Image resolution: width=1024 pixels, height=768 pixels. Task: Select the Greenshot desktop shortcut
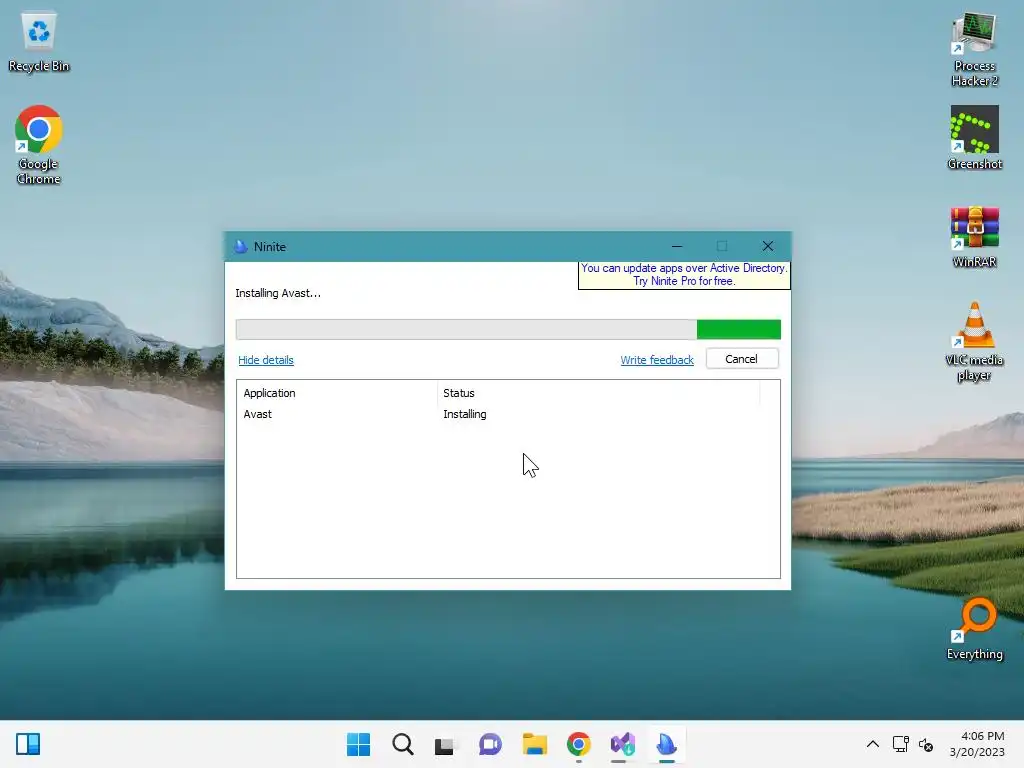point(974,138)
